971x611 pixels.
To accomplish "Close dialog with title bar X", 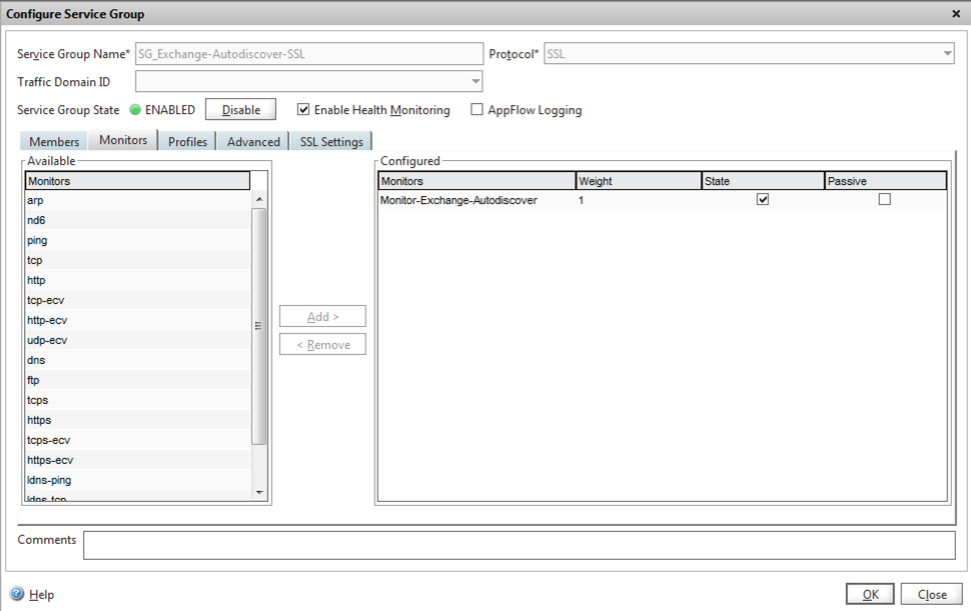I will click(x=955, y=14).
